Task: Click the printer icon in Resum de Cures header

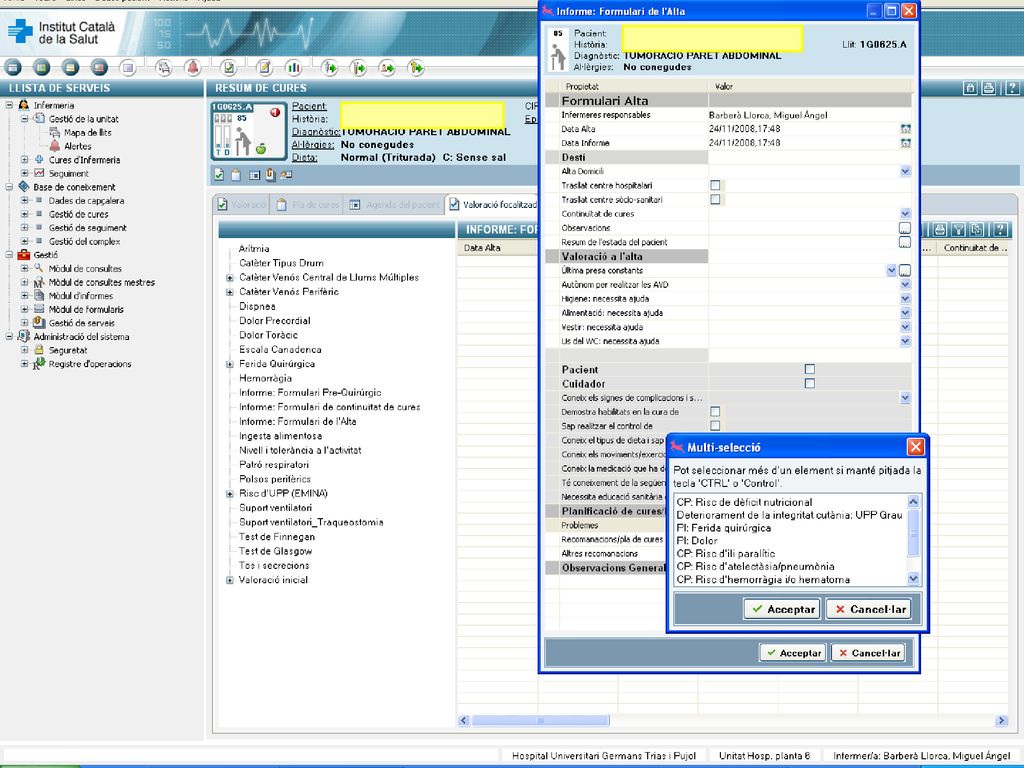Action: coord(989,88)
